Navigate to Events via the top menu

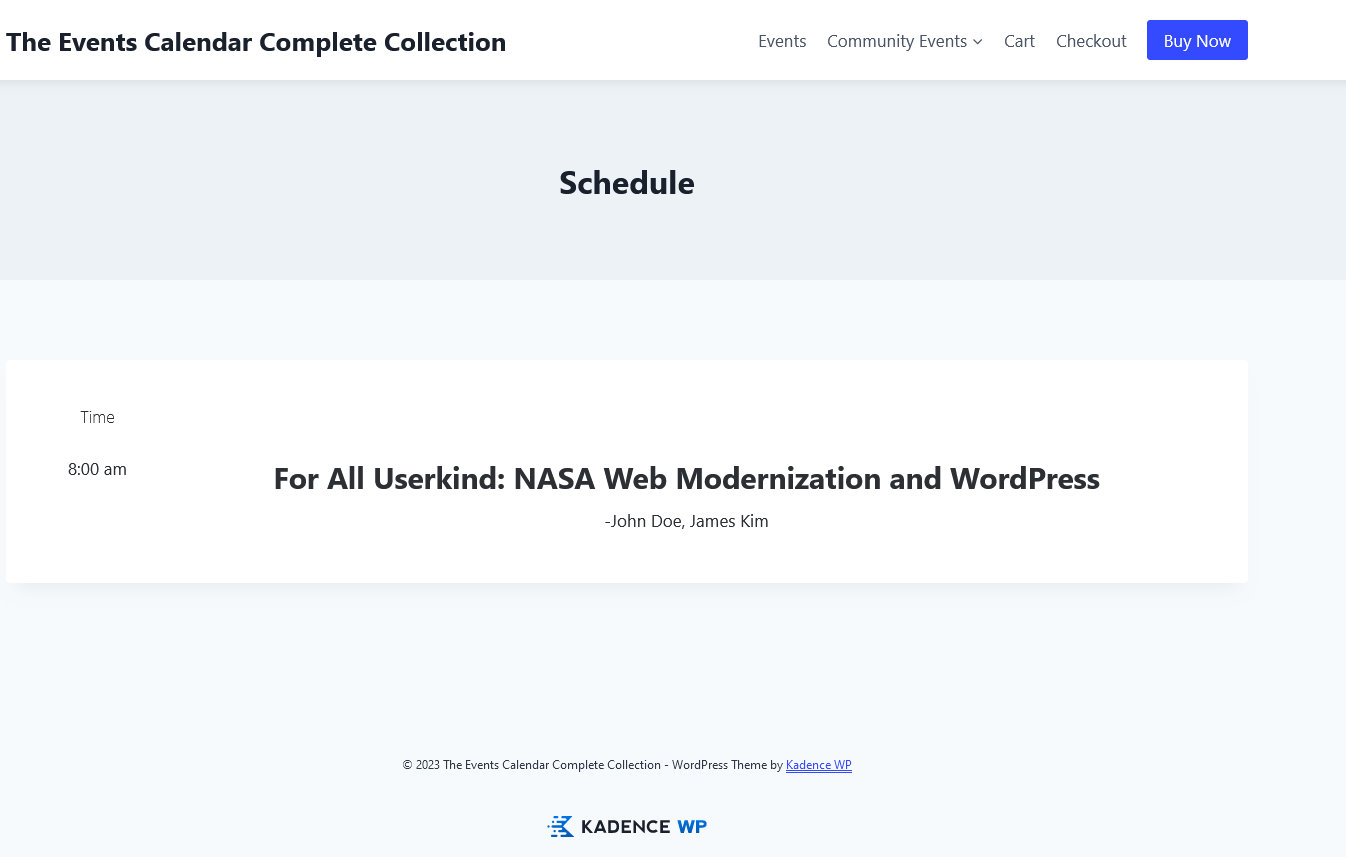pyautogui.click(x=782, y=41)
